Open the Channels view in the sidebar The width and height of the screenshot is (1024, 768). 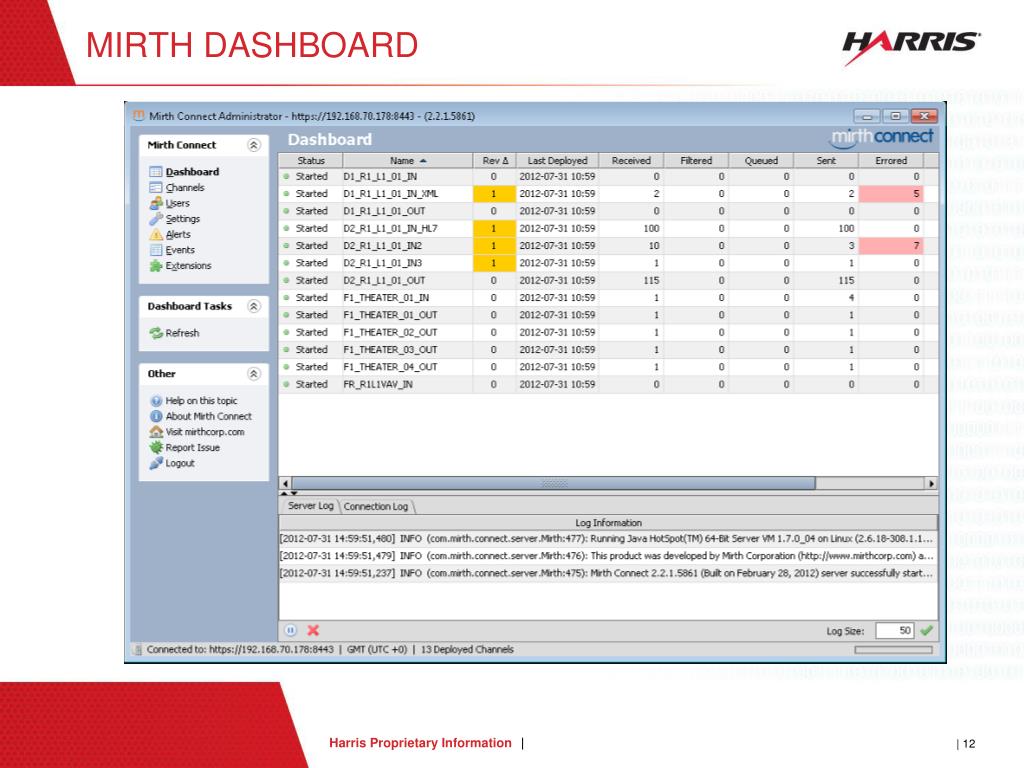pos(177,187)
